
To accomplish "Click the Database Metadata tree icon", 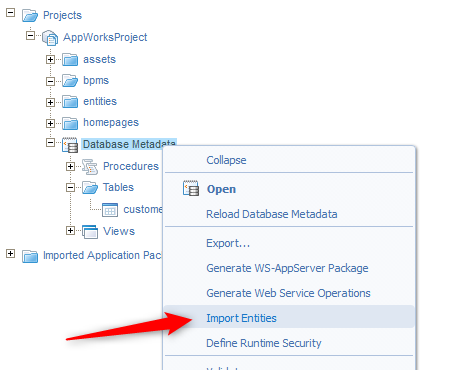I will click(70, 145).
